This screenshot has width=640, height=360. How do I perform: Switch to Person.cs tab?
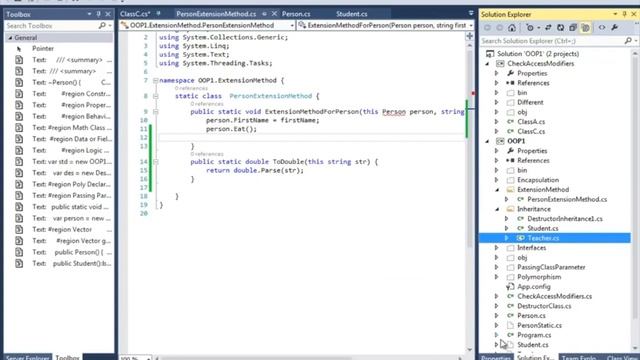point(296,14)
